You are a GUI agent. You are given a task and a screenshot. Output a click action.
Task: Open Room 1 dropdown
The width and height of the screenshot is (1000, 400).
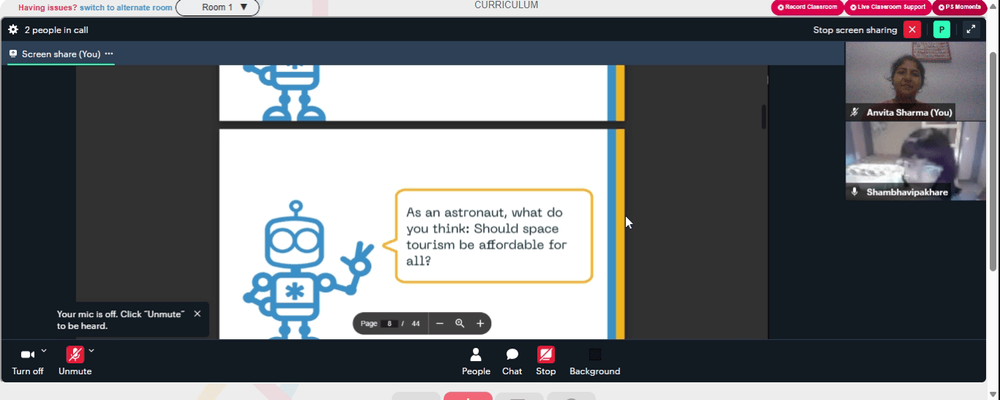pyautogui.click(x=217, y=8)
